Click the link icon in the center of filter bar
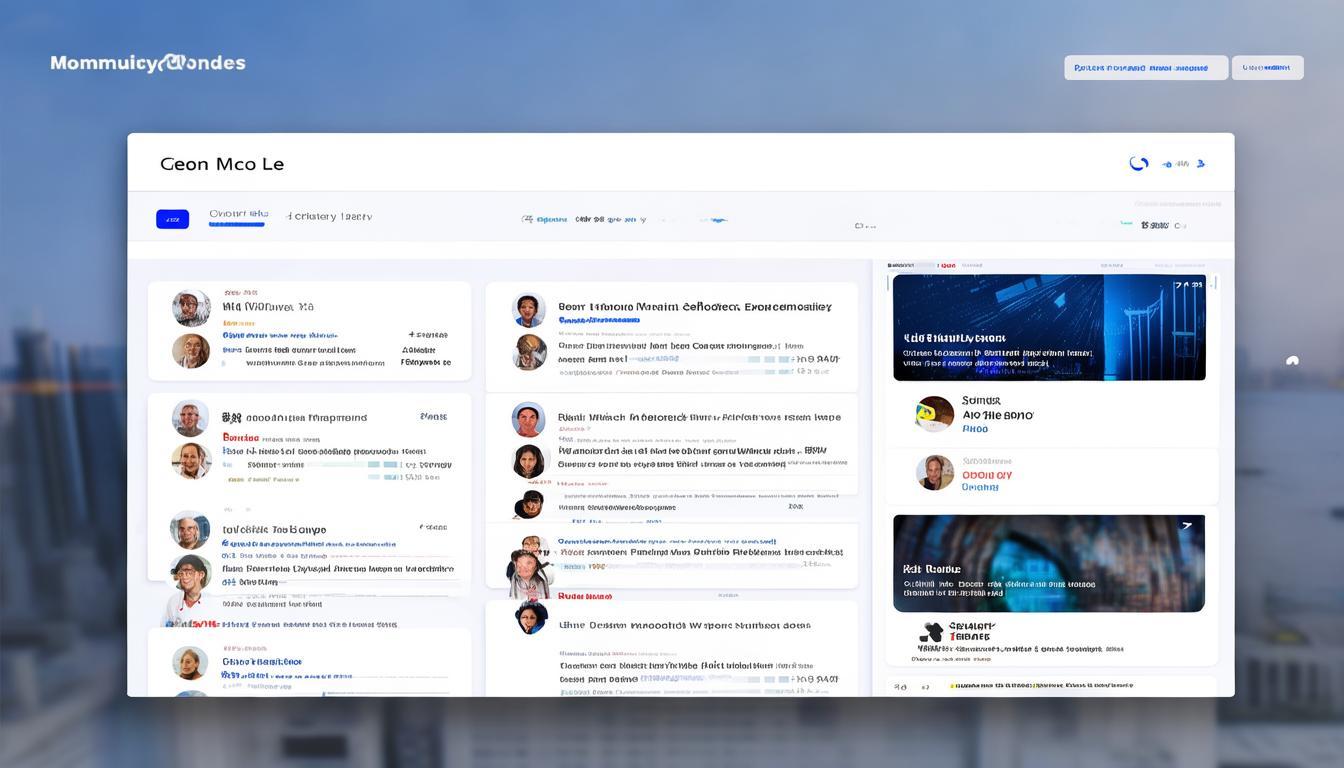The width and height of the screenshot is (1344, 768). (x=527, y=219)
